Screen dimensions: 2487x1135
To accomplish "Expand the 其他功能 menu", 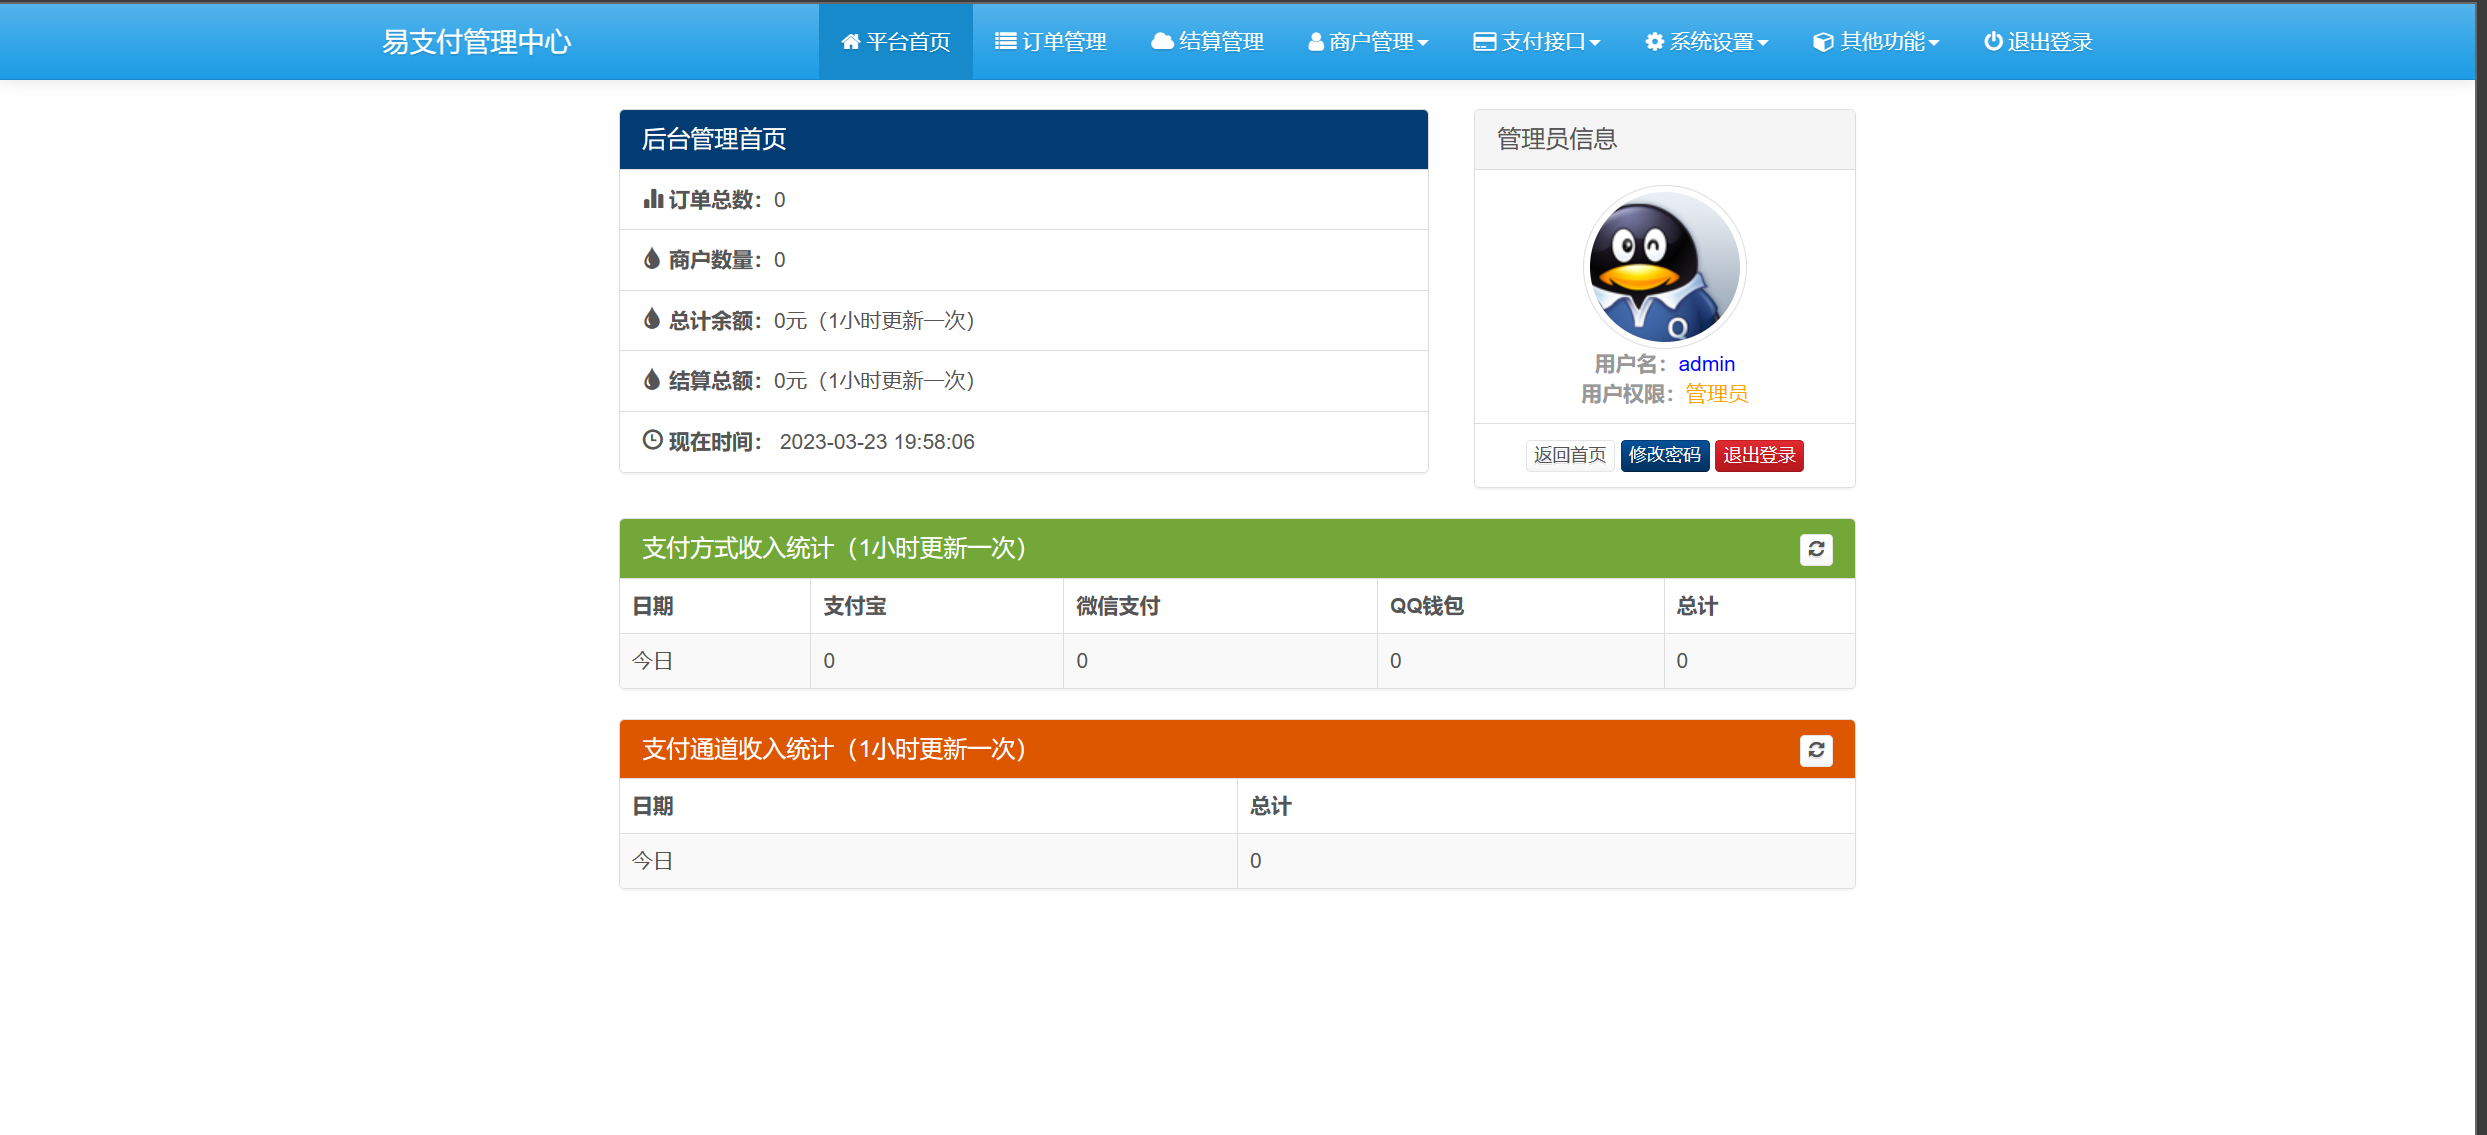I will [1876, 41].
